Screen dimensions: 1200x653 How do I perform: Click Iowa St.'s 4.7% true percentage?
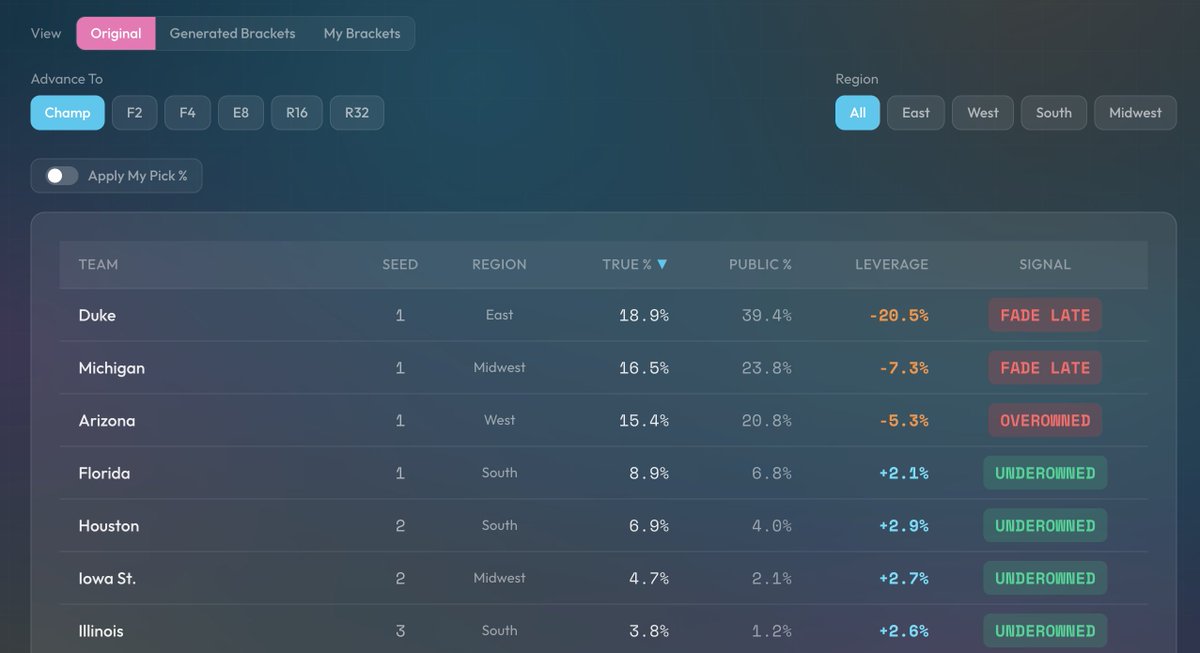click(648, 579)
